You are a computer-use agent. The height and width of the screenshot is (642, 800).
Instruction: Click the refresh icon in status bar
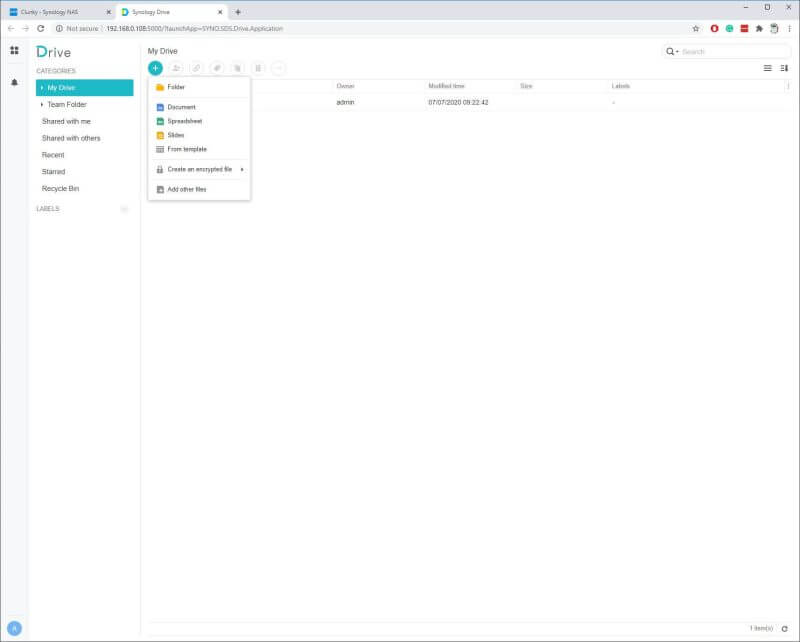click(785, 629)
